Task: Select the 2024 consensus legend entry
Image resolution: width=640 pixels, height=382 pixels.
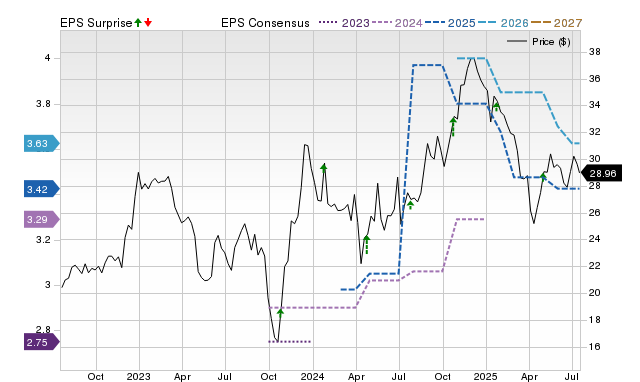Action: pyautogui.click(x=397, y=23)
